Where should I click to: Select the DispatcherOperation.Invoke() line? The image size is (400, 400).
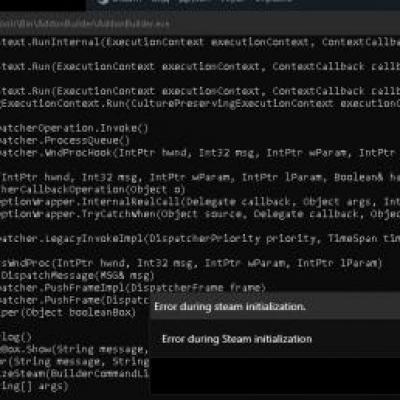(x=74, y=128)
